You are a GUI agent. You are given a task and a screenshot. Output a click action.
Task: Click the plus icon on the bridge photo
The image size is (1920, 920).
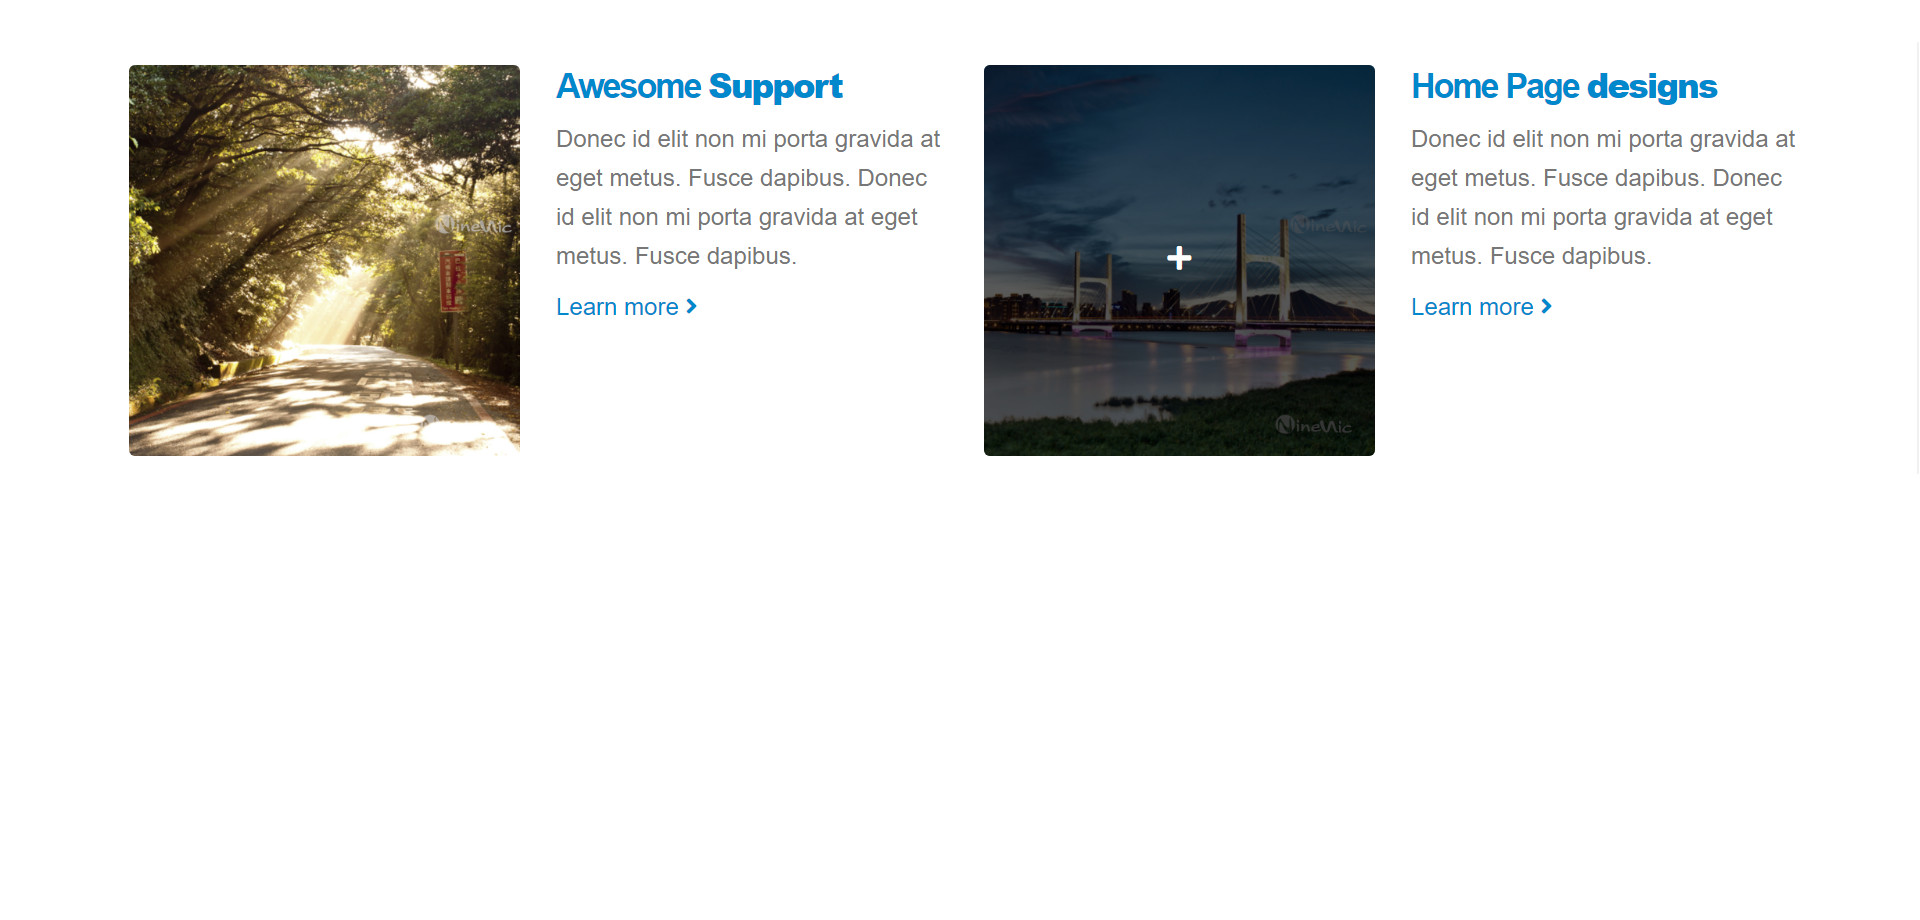click(x=1179, y=258)
